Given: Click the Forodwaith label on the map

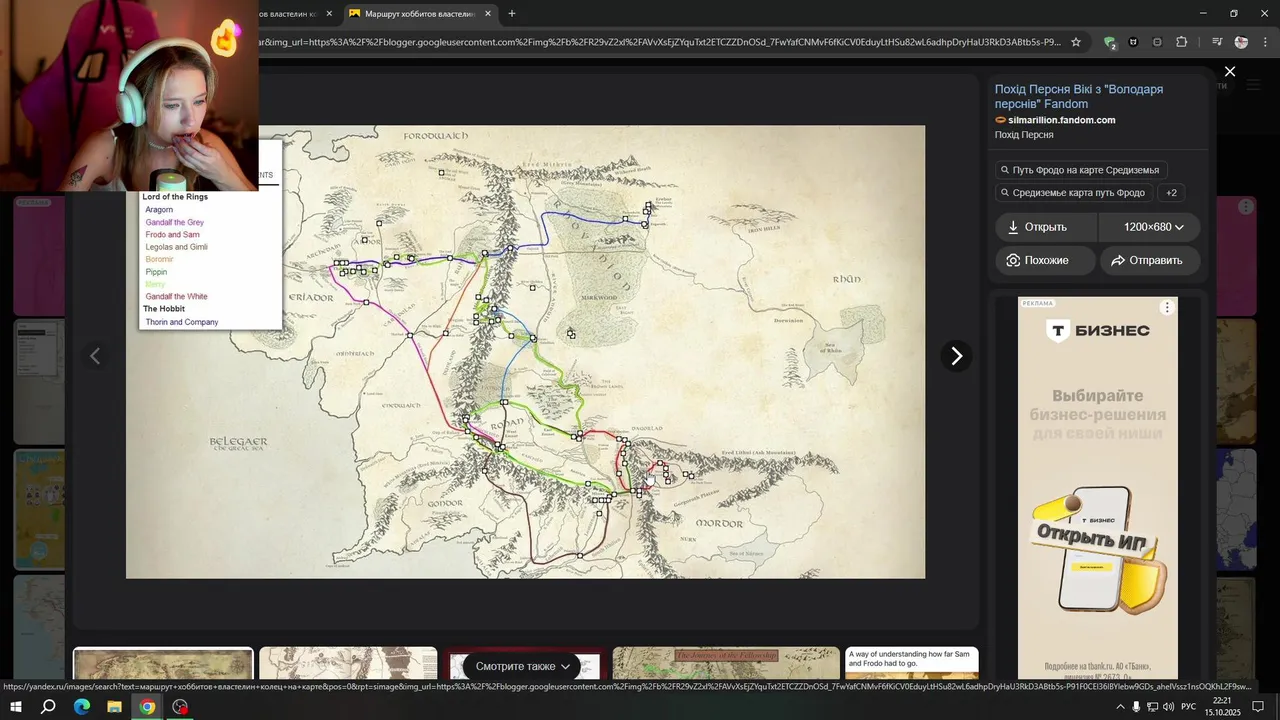Looking at the screenshot, I should (x=435, y=134).
